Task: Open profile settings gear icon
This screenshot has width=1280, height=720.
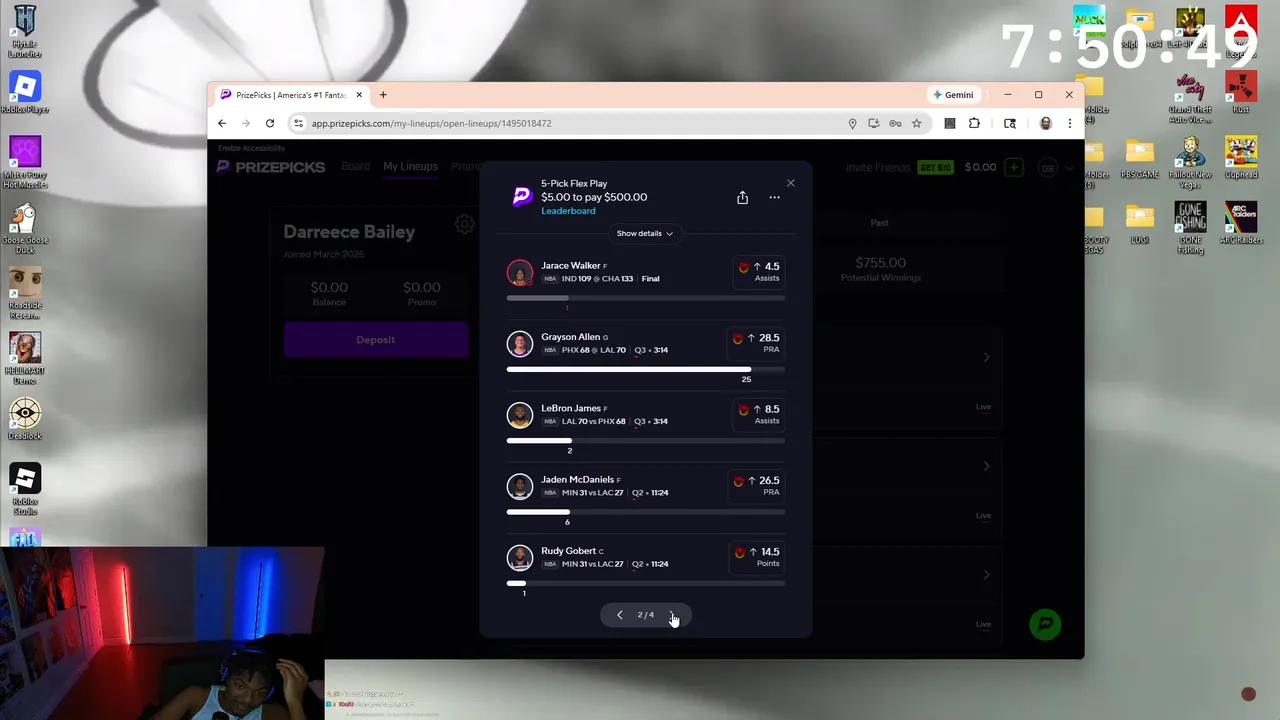Action: (464, 224)
